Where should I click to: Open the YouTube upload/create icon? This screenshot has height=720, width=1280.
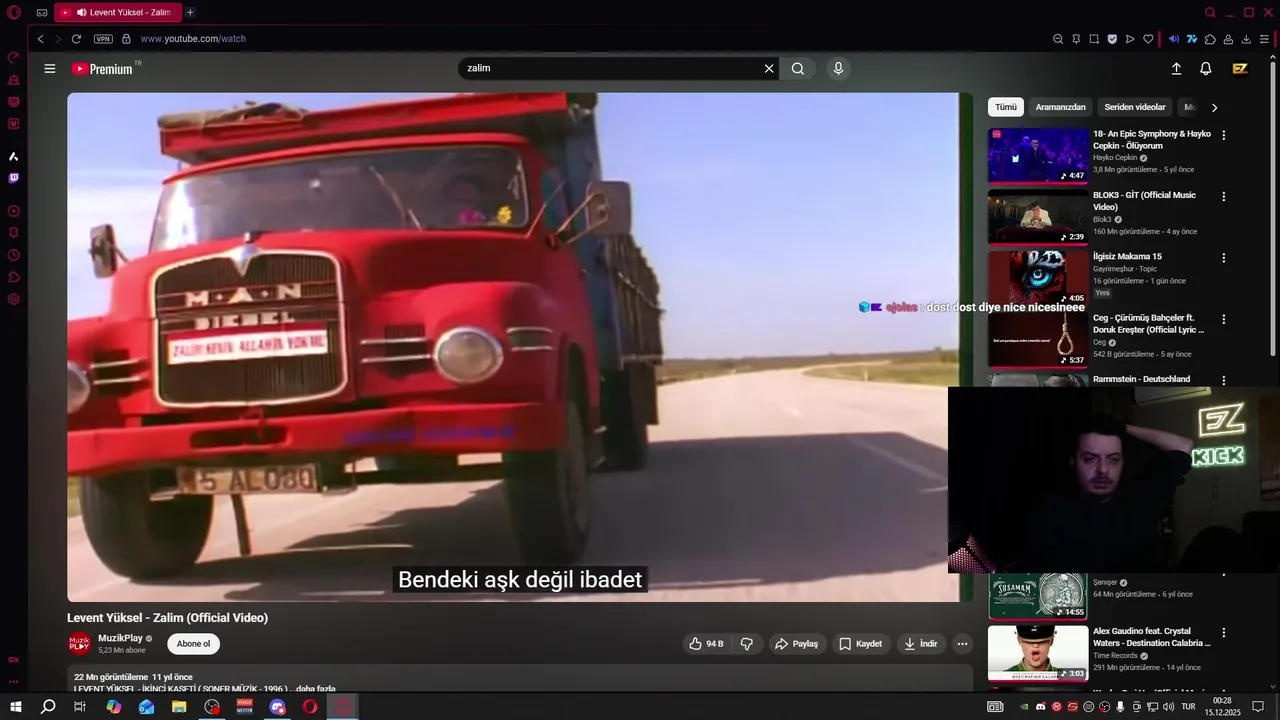[1176, 69]
